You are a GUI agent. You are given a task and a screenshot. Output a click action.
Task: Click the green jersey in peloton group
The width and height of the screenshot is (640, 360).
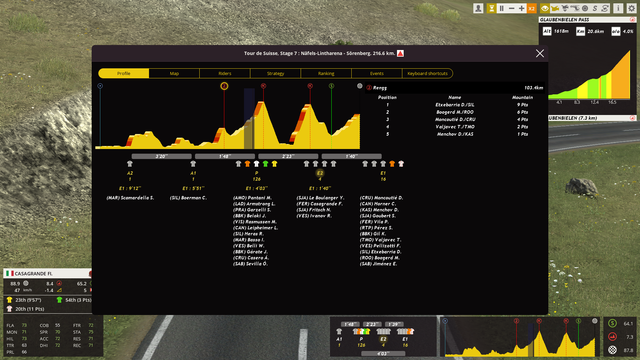tap(265, 164)
